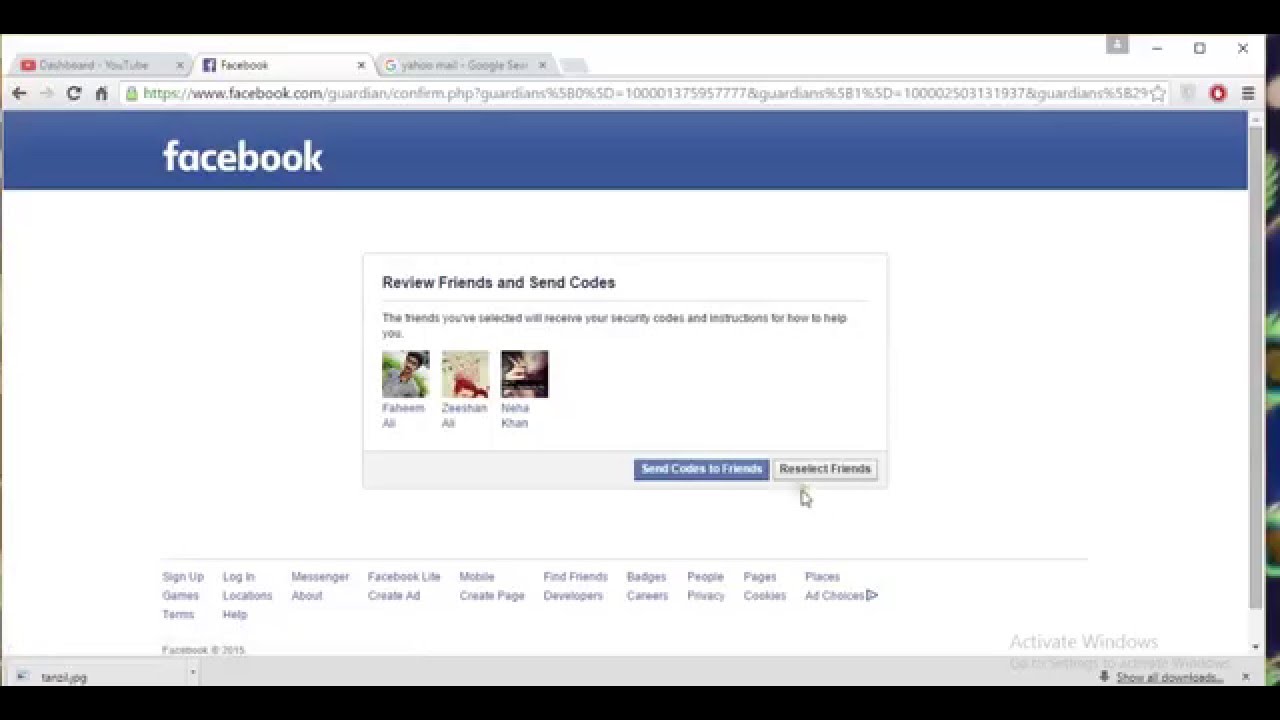Open Games footer link
Viewport: 1280px width, 720px height.
click(180, 596)
